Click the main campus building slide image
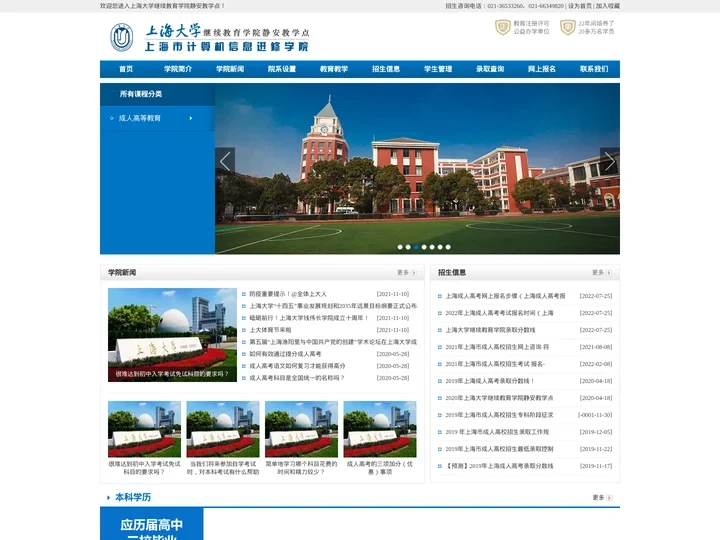 [x=417, y=169]
